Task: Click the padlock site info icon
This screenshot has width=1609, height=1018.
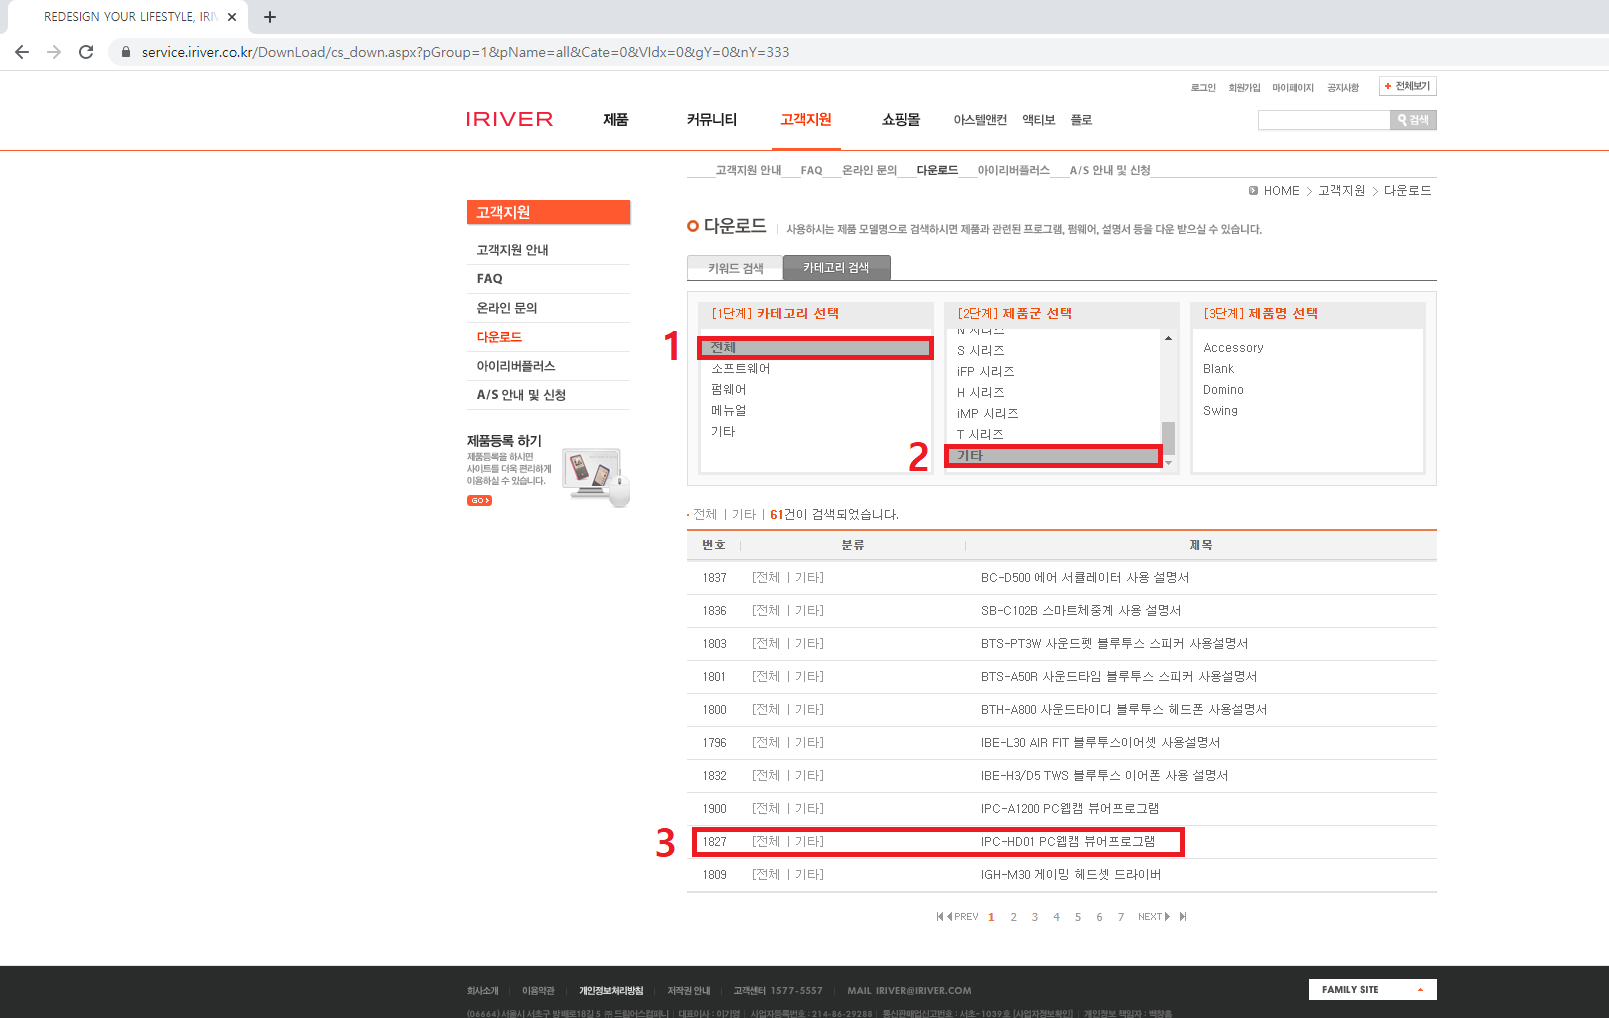Action: 126,52
